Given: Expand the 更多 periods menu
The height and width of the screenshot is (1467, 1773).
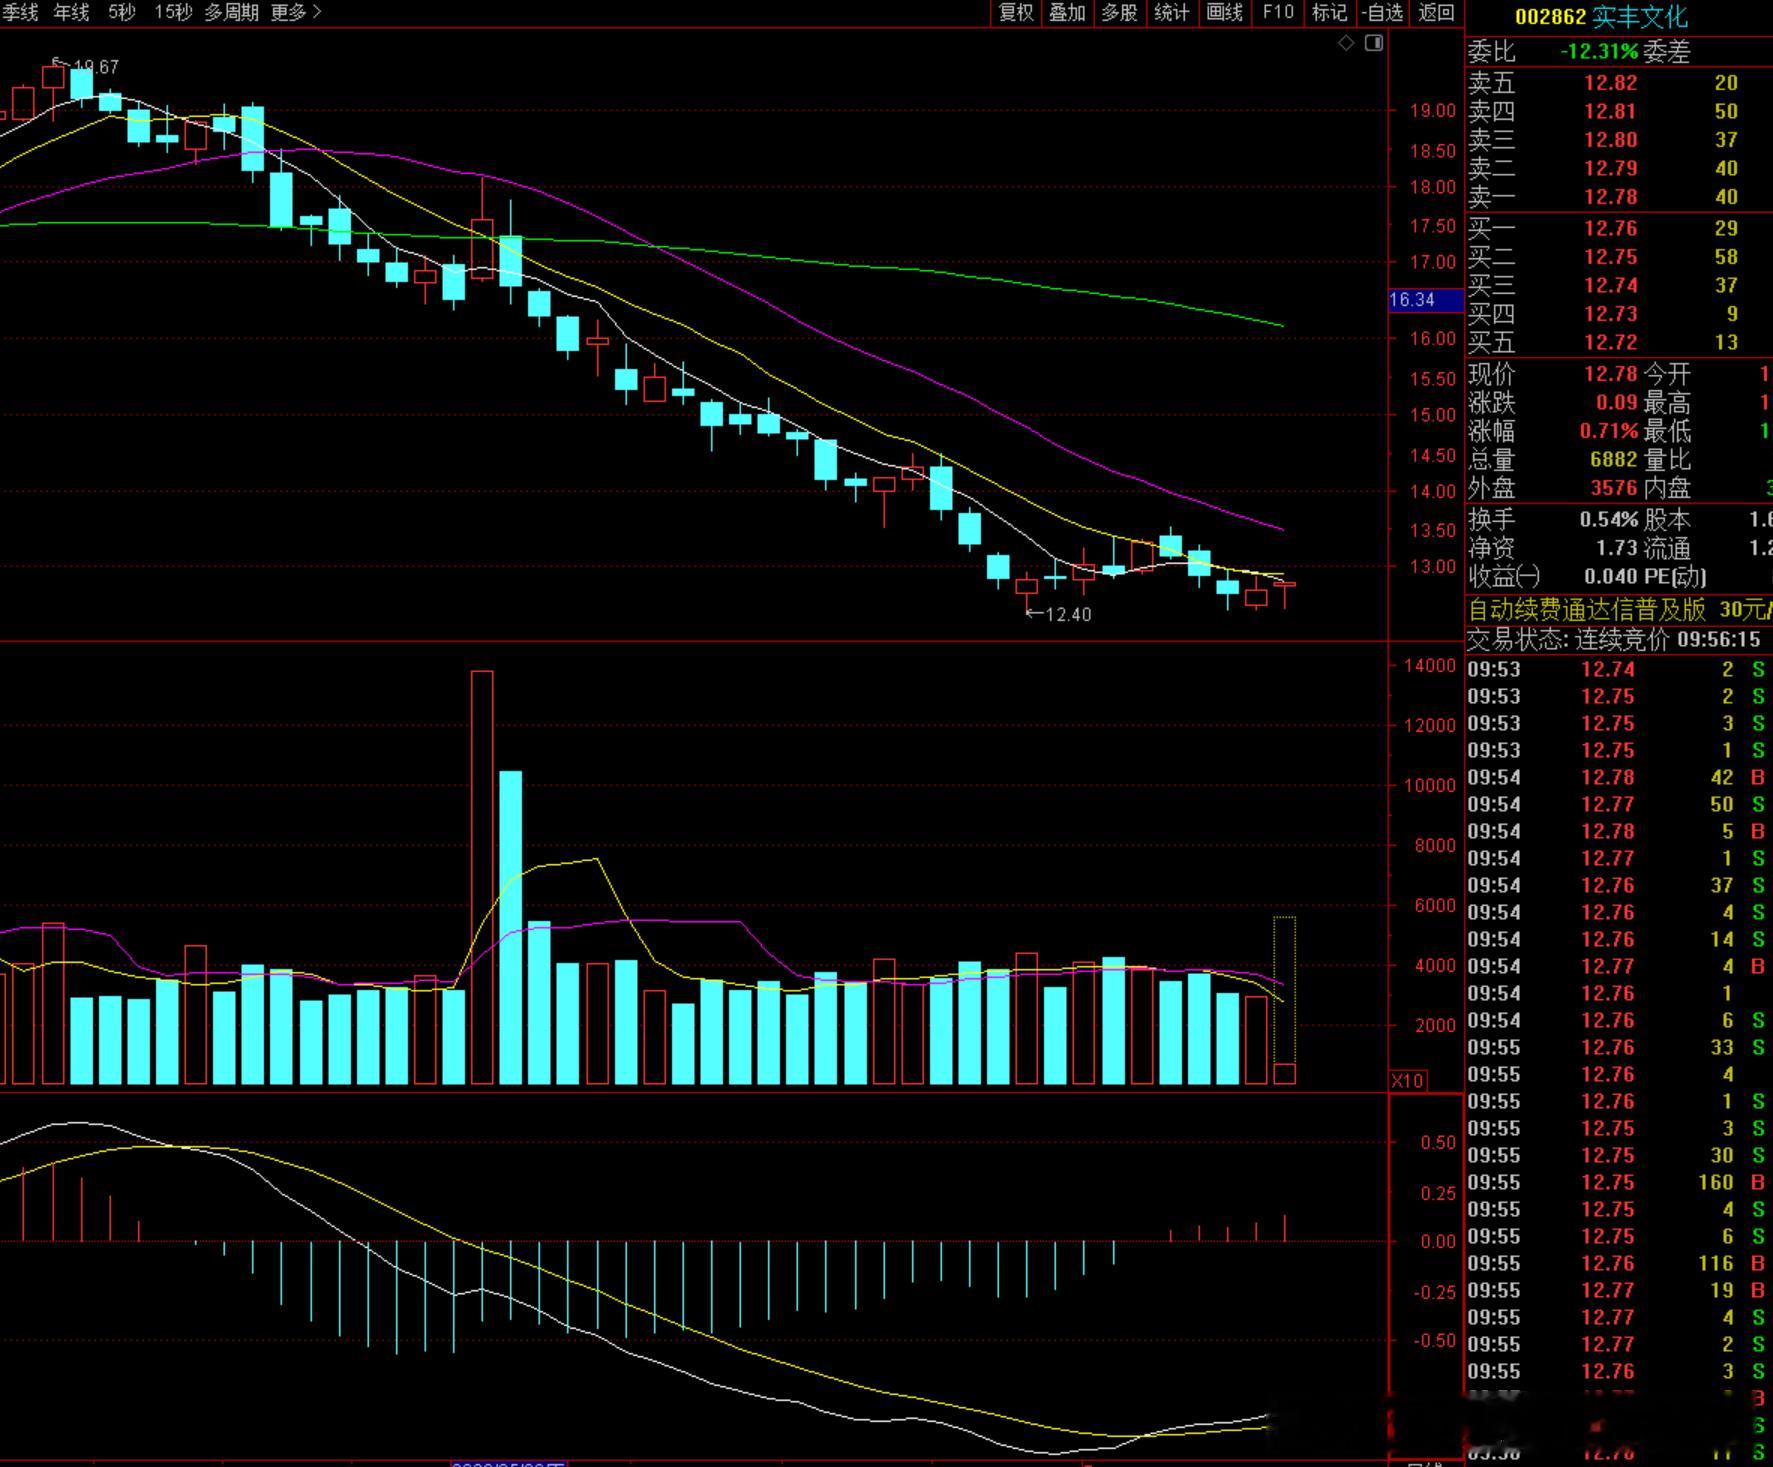Looking at the screenshot, I should 296,12.
